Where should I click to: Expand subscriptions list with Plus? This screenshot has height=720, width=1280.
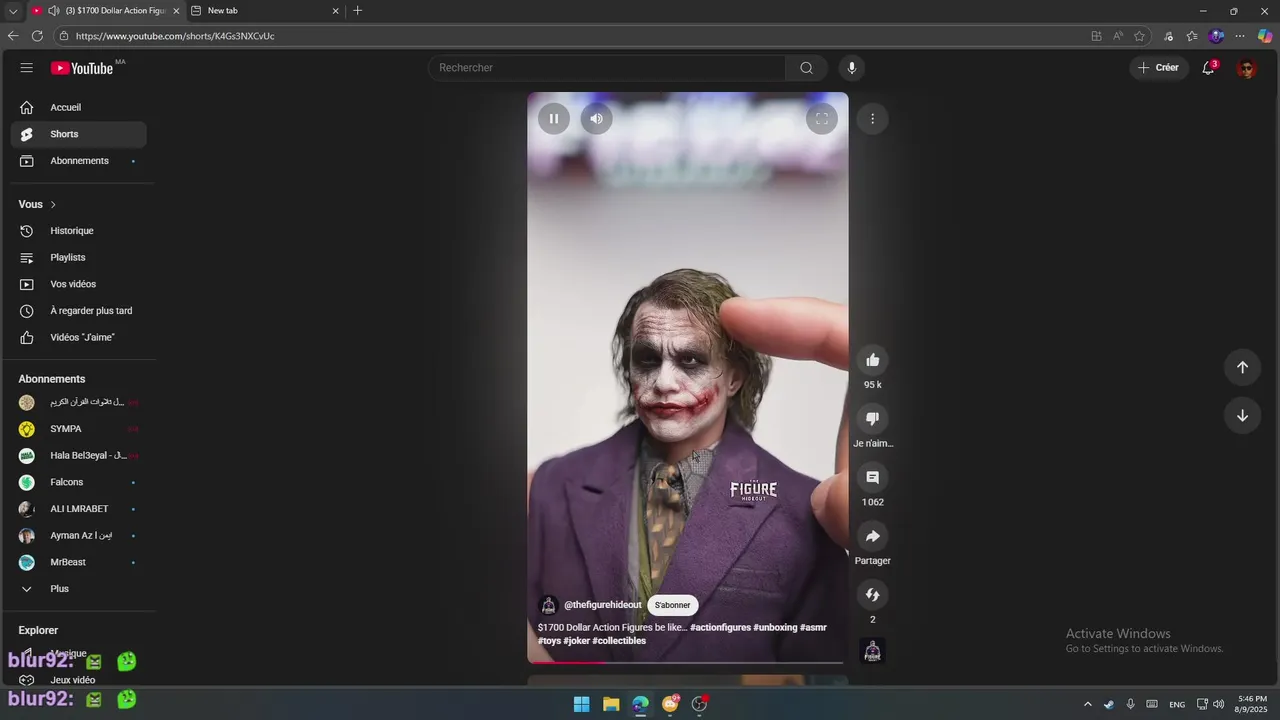[79, 589]
